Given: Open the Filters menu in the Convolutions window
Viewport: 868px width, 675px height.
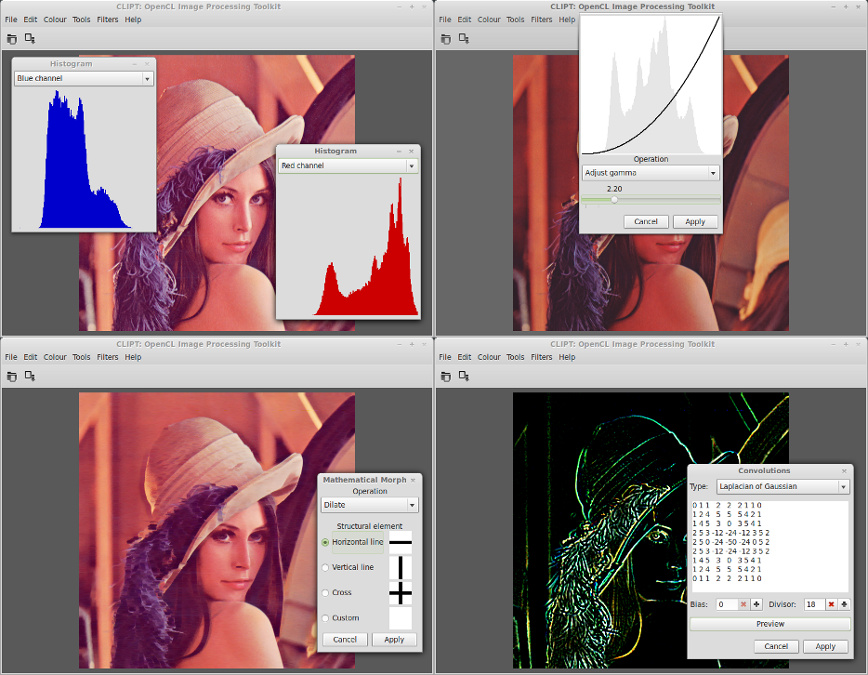Looking at the screenshot, I should pos(541,357).
